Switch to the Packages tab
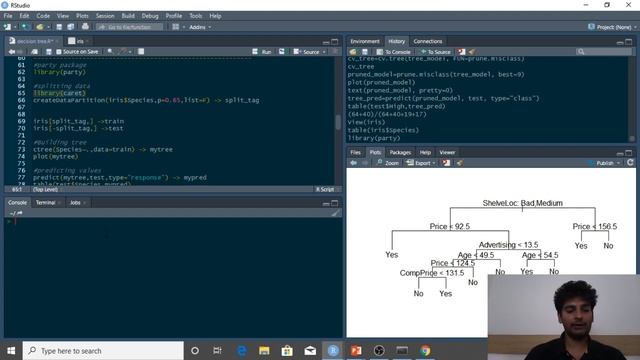The image size is (640, 360). click(x=400, y=152)
